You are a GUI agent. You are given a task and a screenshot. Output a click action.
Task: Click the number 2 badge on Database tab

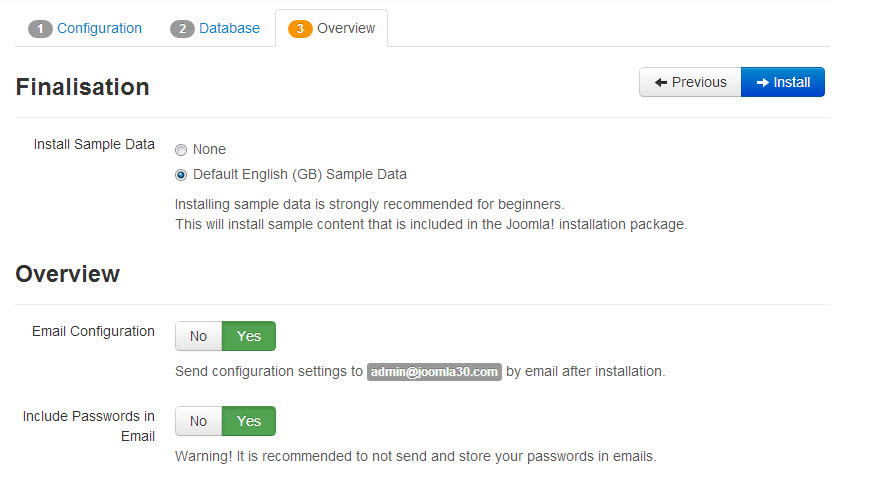click(x=182, y=29)
